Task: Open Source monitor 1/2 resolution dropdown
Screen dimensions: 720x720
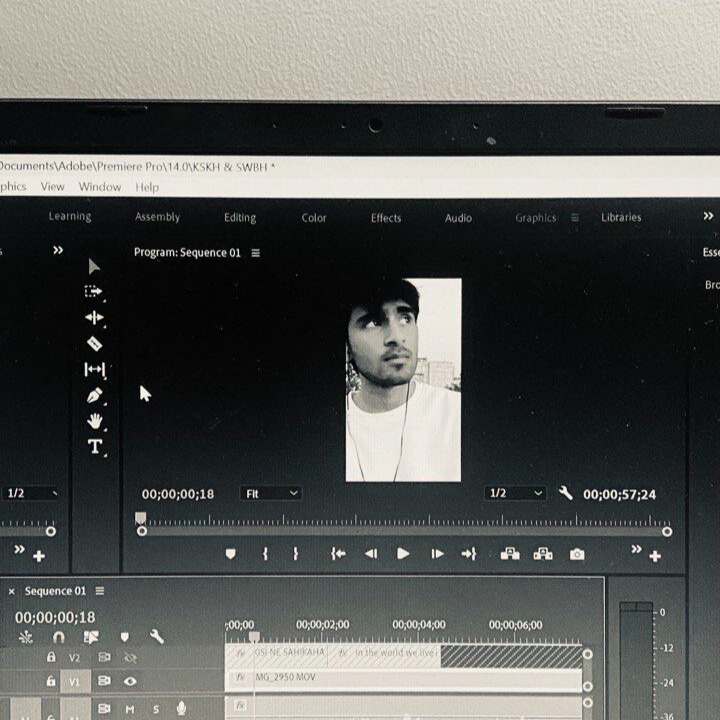Action: coord(30,493)
